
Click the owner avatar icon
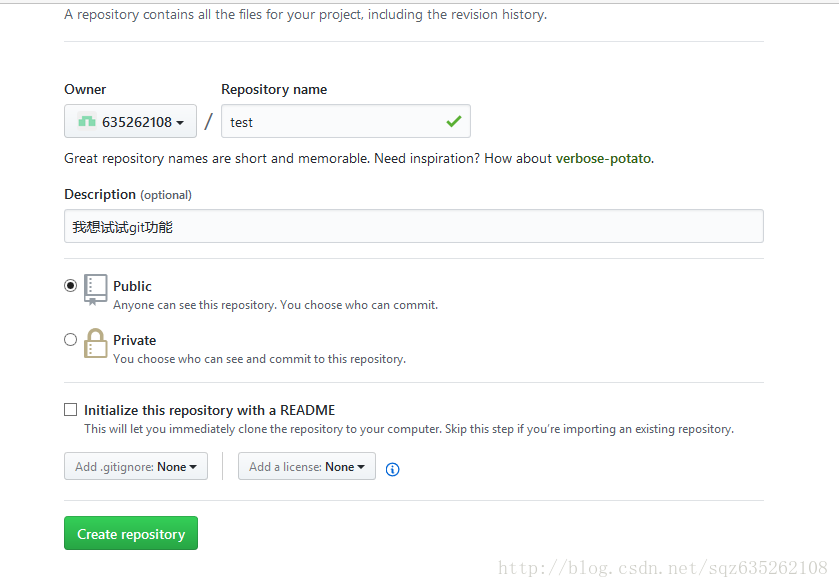[x=87, y=122]
